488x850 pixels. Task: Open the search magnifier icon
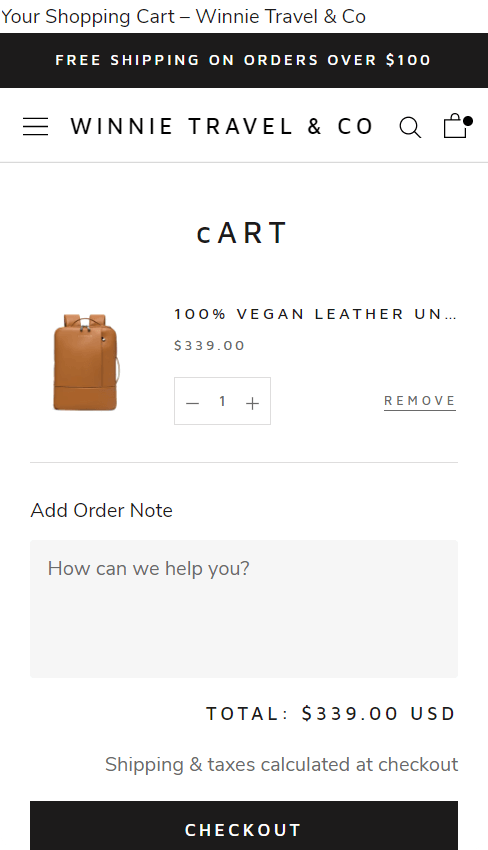pyautogui.click(x=410, y=127)
